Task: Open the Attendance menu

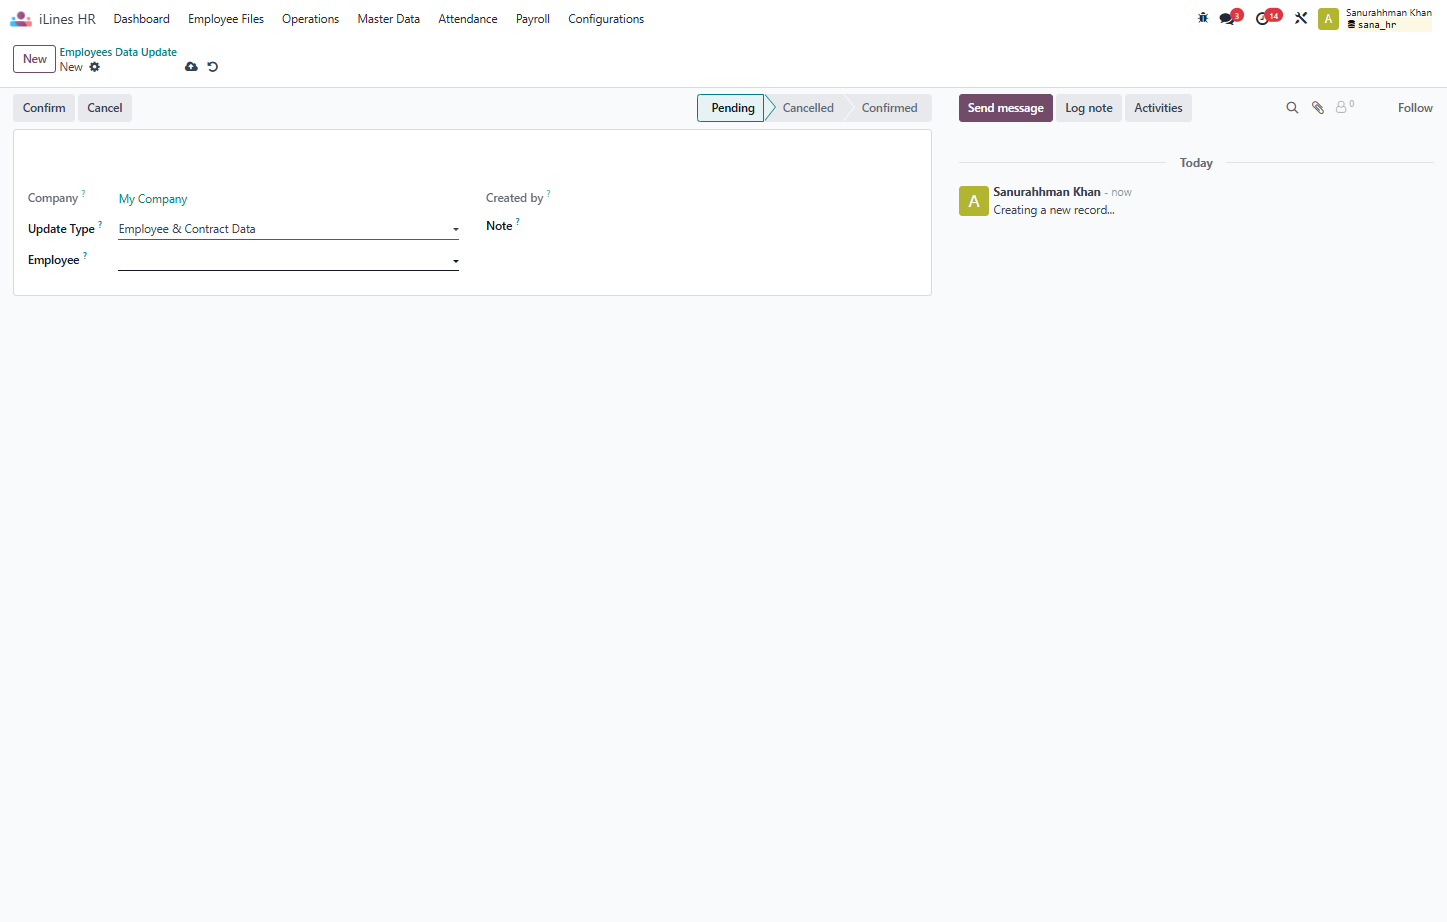Action: (468, 19)
